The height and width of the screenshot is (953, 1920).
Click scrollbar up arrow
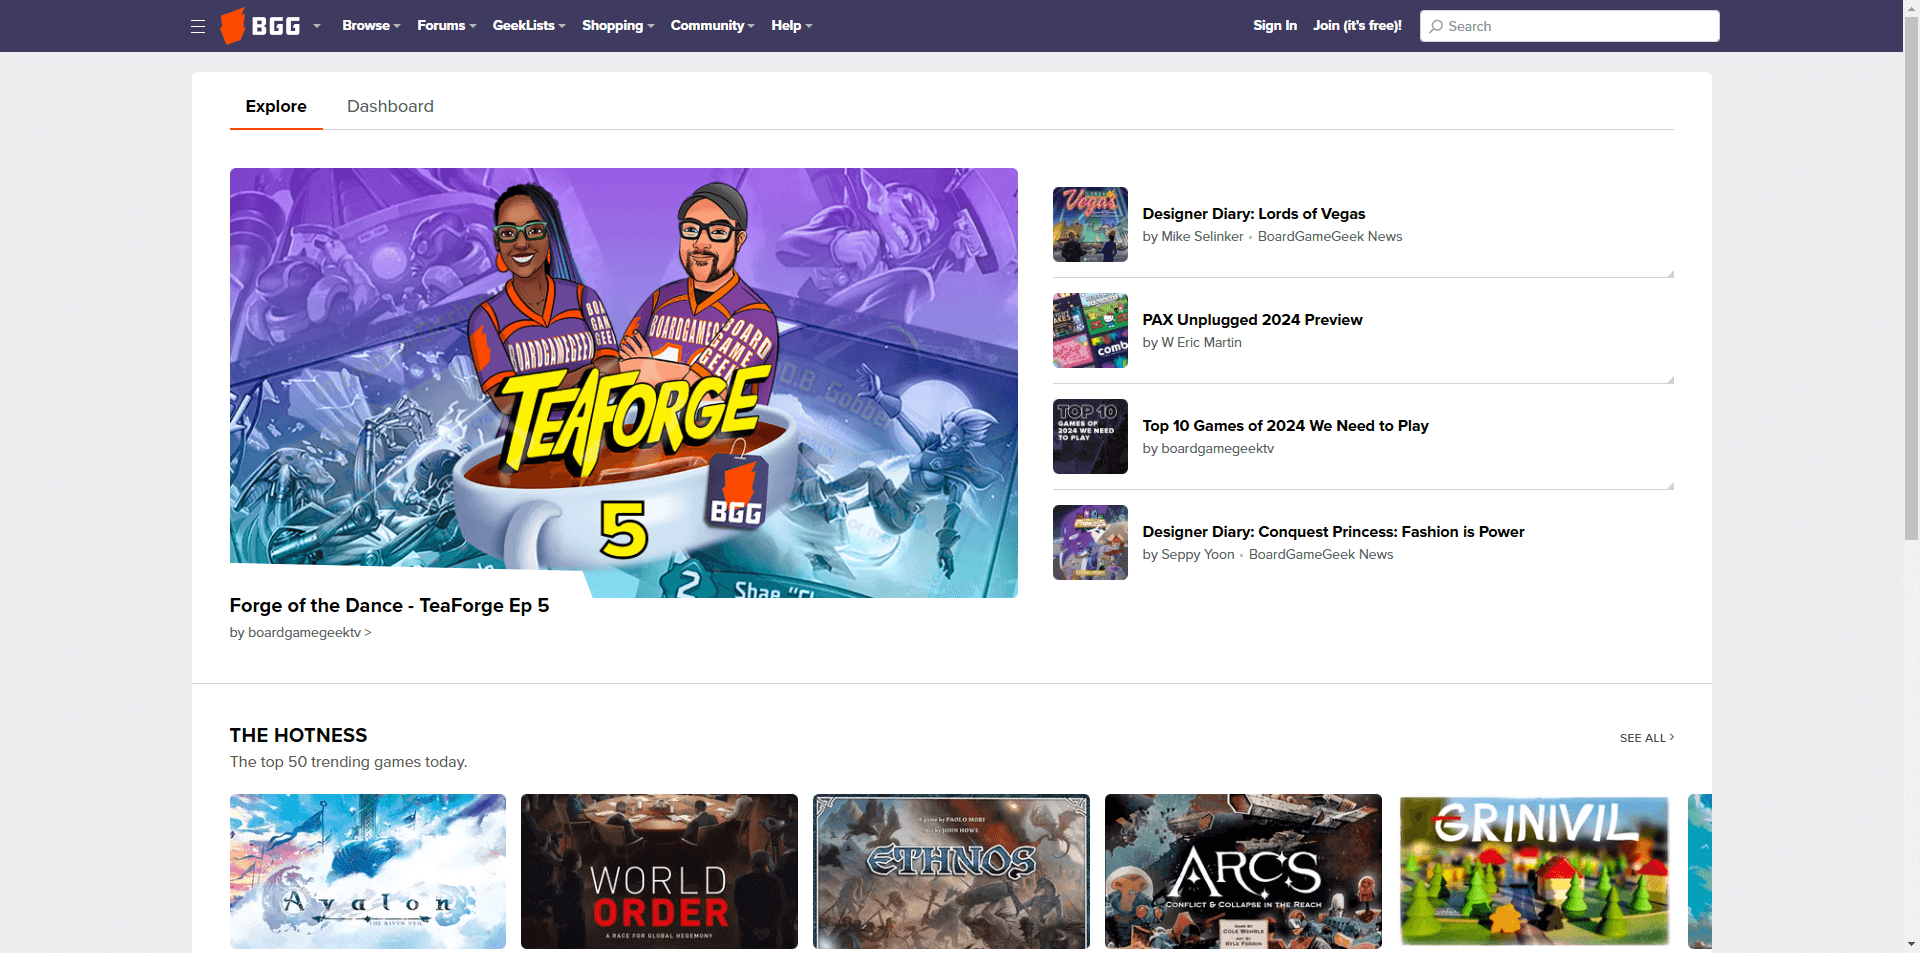pos(1911,7)
